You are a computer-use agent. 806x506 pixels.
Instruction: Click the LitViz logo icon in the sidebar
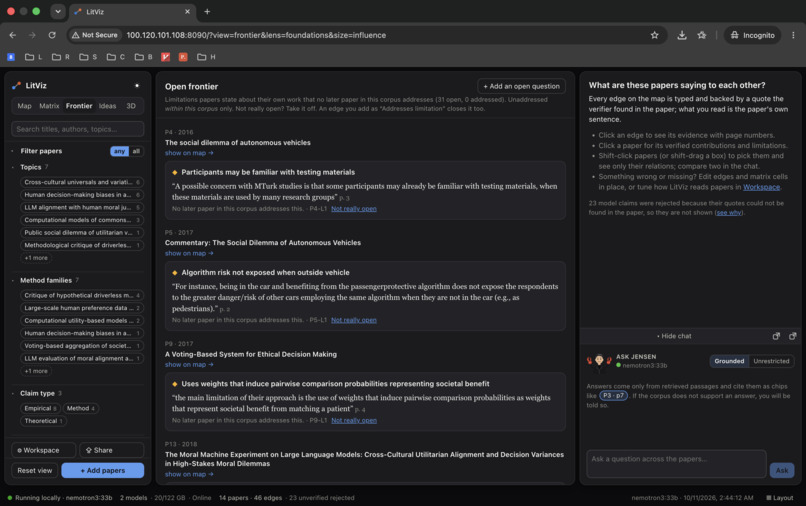[x=16, y=85]
